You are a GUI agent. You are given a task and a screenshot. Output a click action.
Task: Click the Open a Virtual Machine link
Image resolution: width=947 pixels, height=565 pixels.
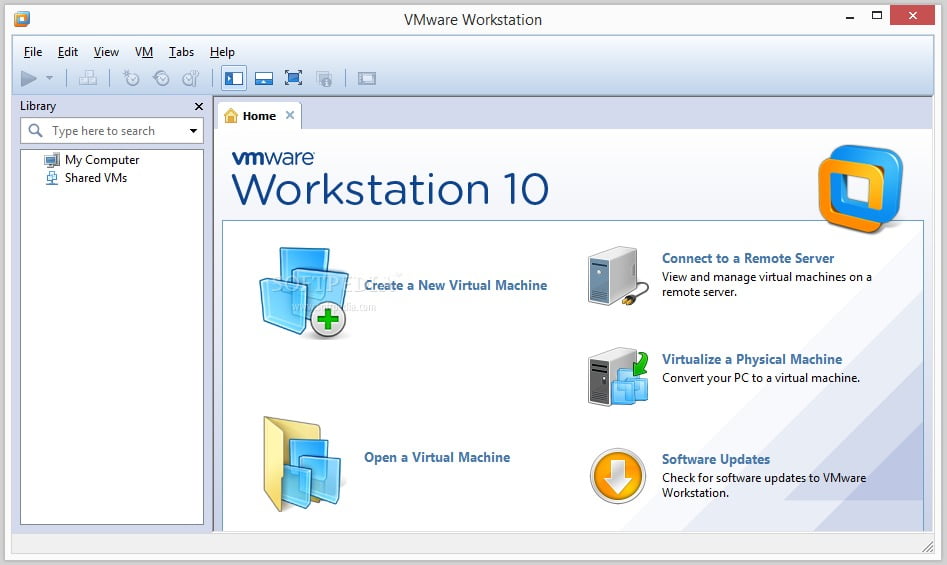[x=437, y=458]
